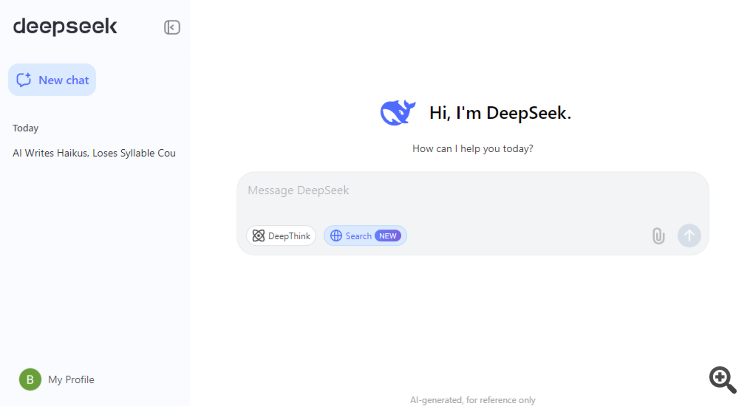Collapse the sidebar with the panel icon

pos(172,27)
